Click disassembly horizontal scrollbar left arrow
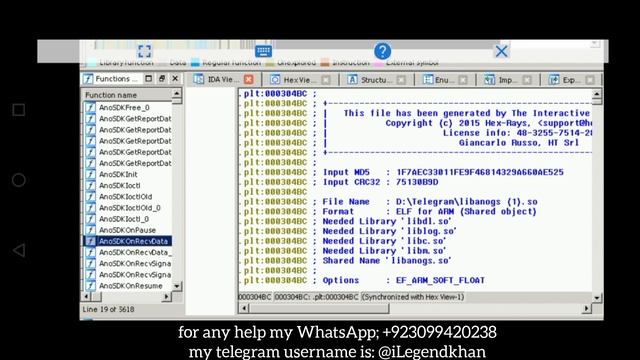 click(244, 309)
